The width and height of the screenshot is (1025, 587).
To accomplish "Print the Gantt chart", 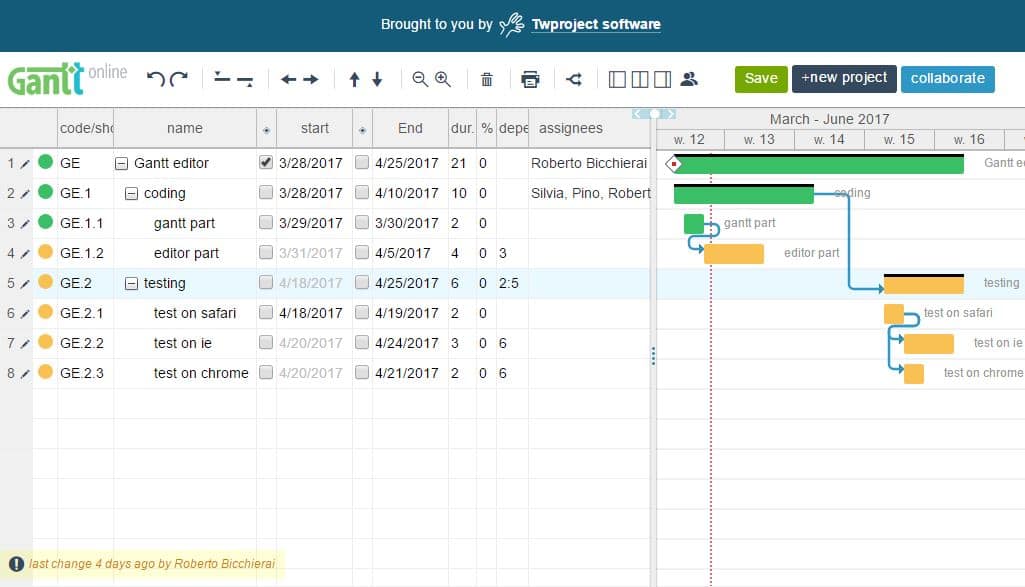I will pos(530,79).
